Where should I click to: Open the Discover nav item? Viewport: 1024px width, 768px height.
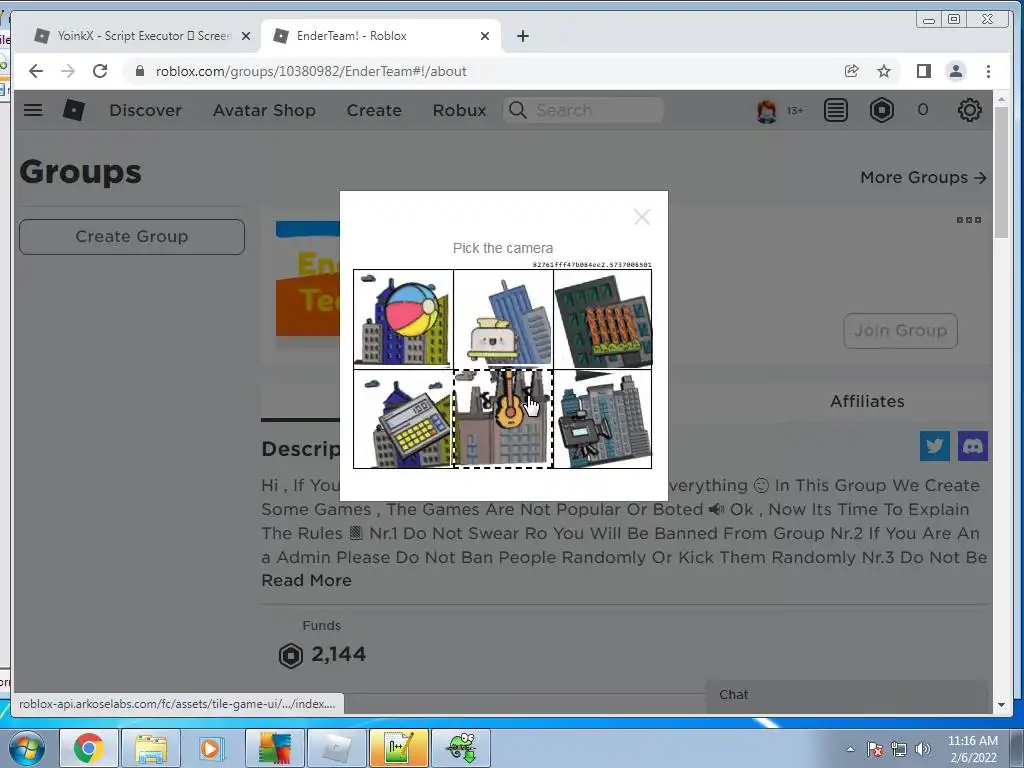(x=146, y=110)
